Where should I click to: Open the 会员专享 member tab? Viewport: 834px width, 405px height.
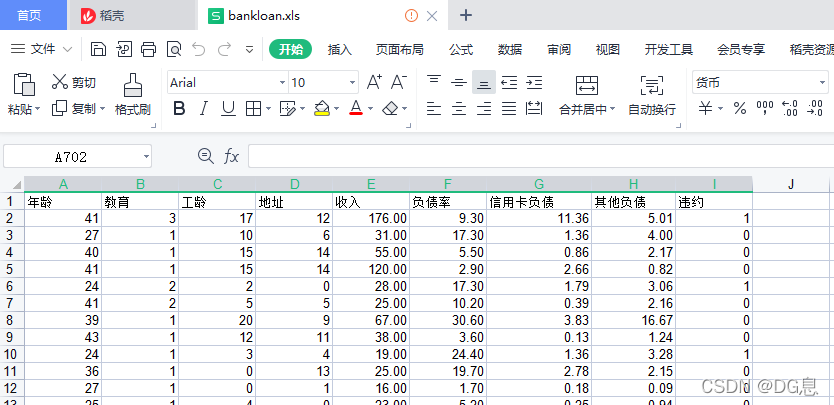click(741, 50)
